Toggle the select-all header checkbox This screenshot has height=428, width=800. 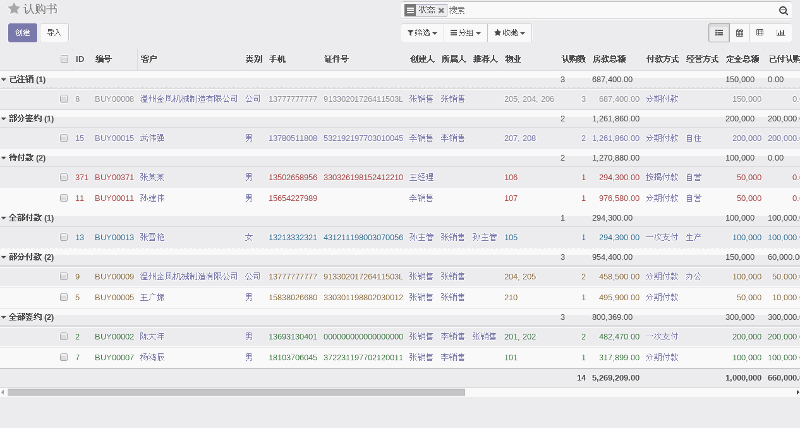tap(65, 59)
